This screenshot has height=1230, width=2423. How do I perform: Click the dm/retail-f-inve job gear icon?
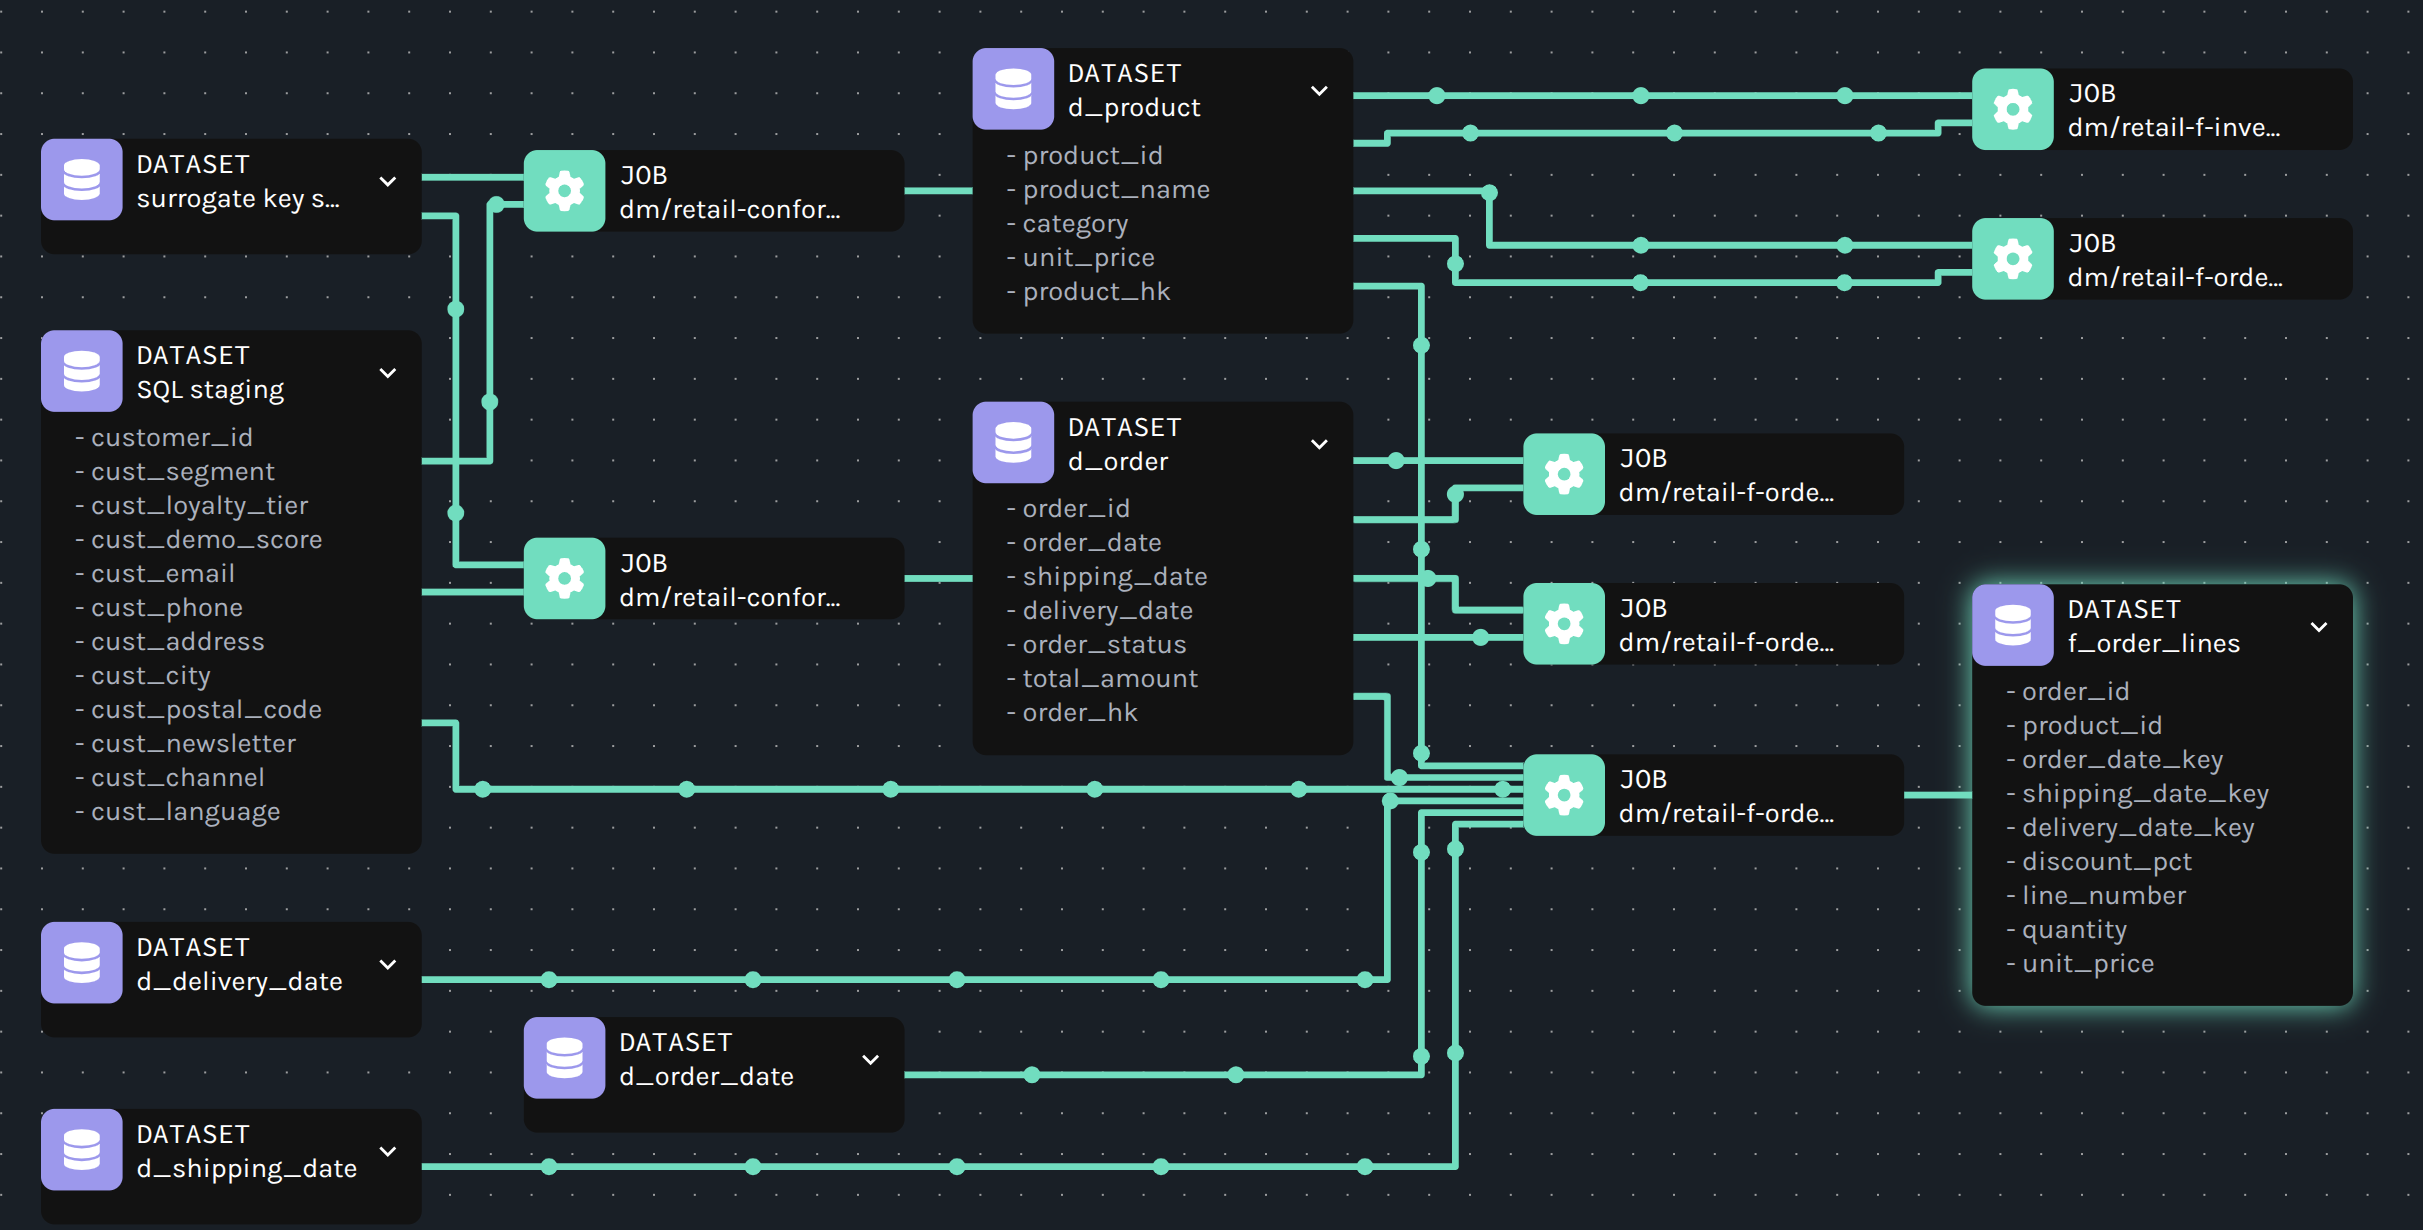tap(2012, 109)
